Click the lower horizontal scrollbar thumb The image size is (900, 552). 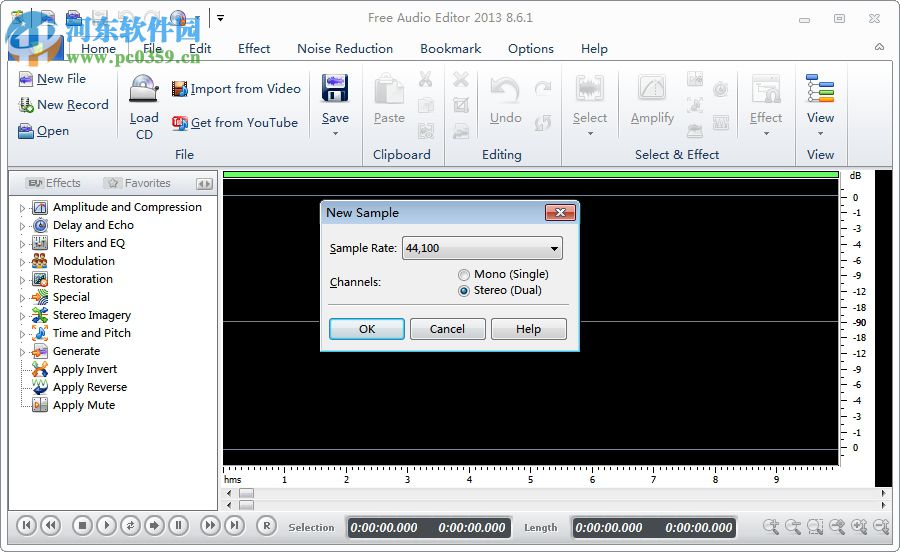(x=246, y=505)
